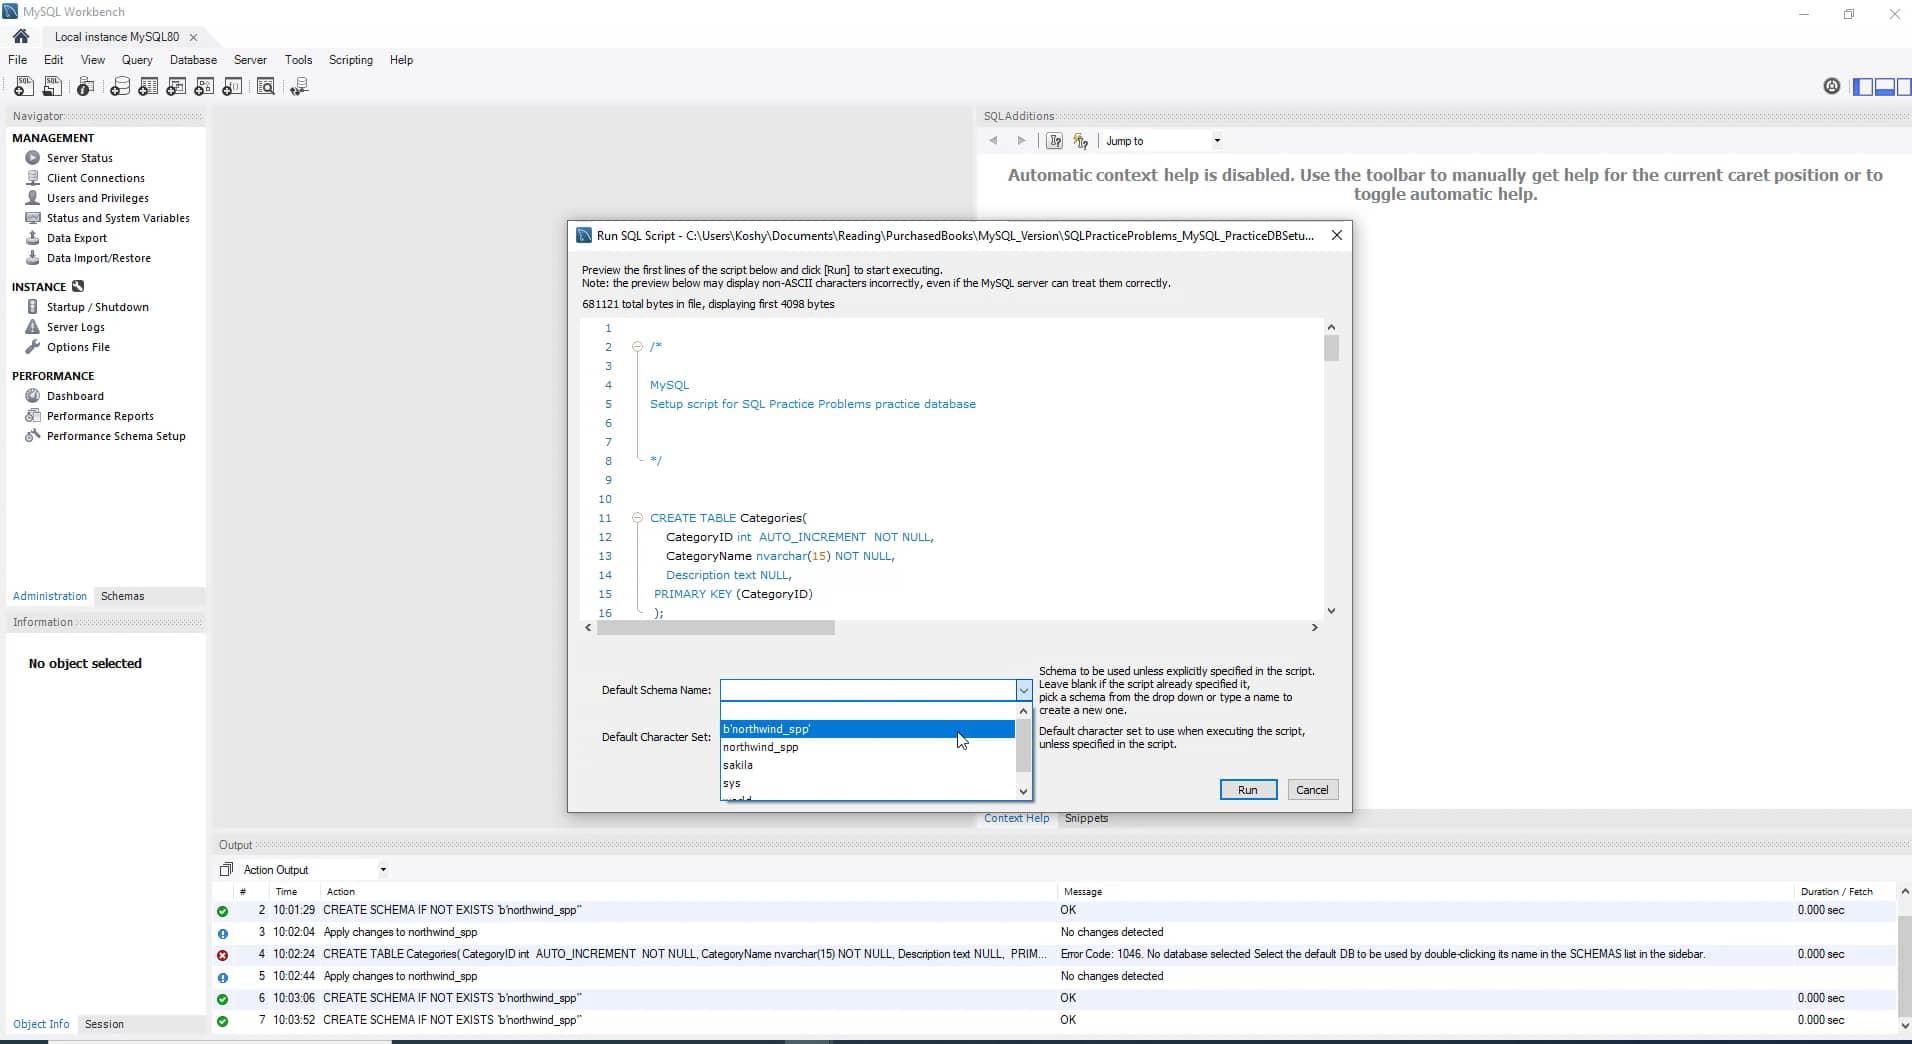Select output row 4 with error 1046
Viewport: 1912px width, 1044px height.
[x=1054, y=954]
